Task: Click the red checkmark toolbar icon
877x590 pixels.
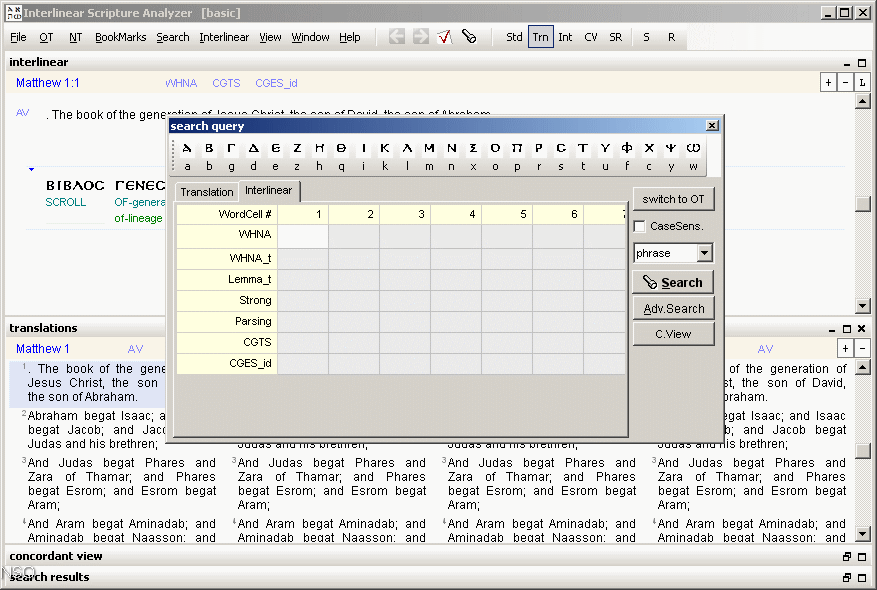Action: (x=444, y=36)
